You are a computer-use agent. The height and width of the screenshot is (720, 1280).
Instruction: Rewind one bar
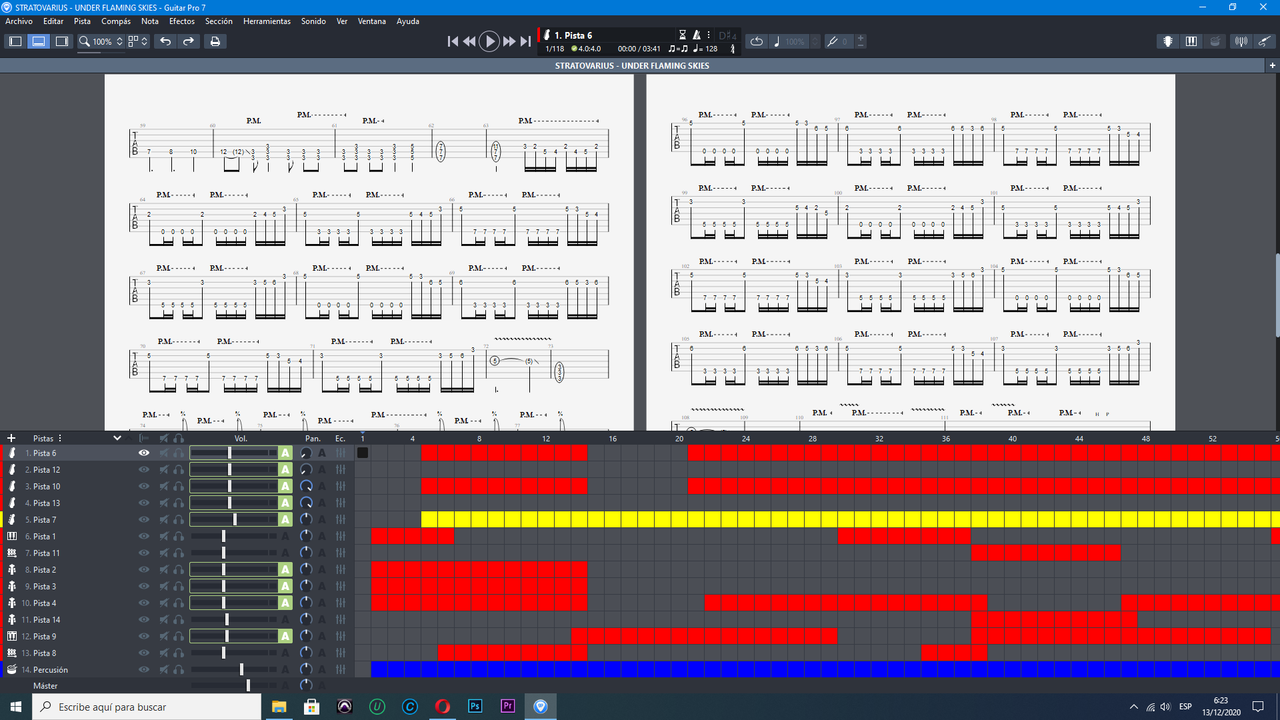pos(470,41)
